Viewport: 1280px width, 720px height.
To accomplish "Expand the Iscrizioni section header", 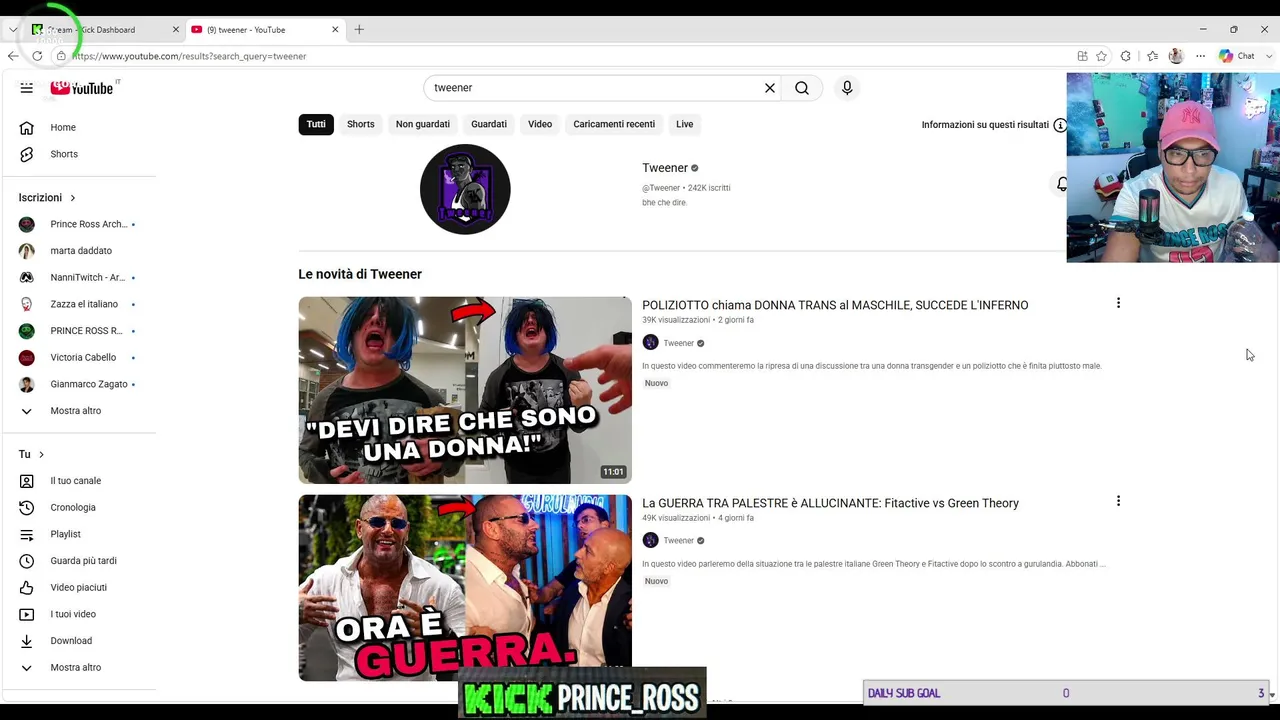I will 47,198.
